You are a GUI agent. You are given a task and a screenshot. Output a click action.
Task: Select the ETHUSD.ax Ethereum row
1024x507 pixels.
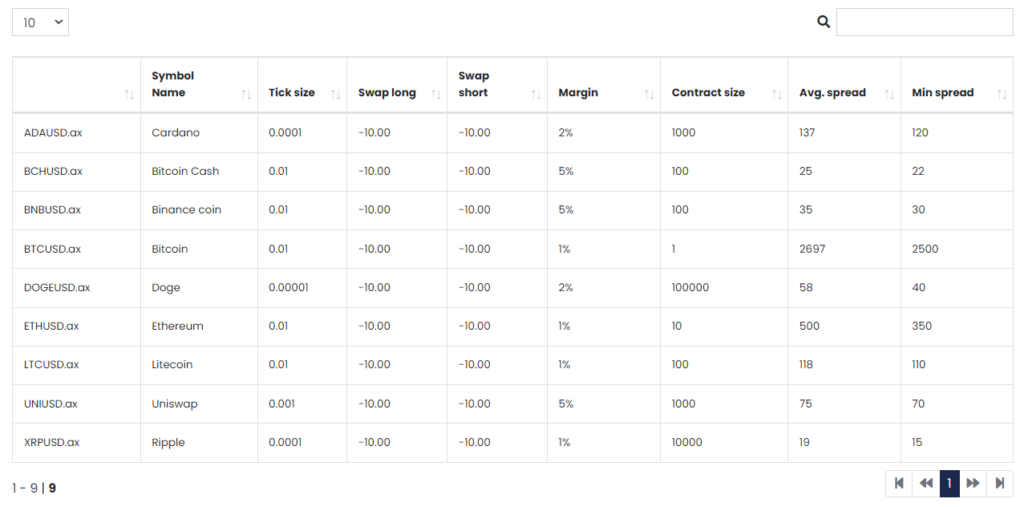[x=513, y=326]
